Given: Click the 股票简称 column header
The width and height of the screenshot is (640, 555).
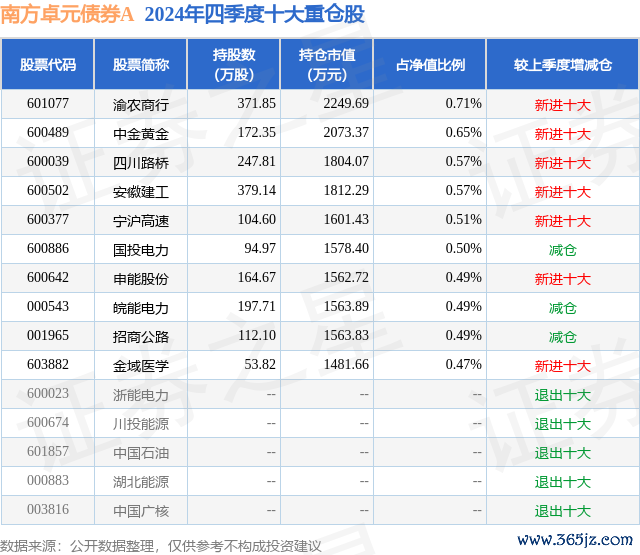Looking at the screenshot, I should pyautogui.click(x=141, y=64).
